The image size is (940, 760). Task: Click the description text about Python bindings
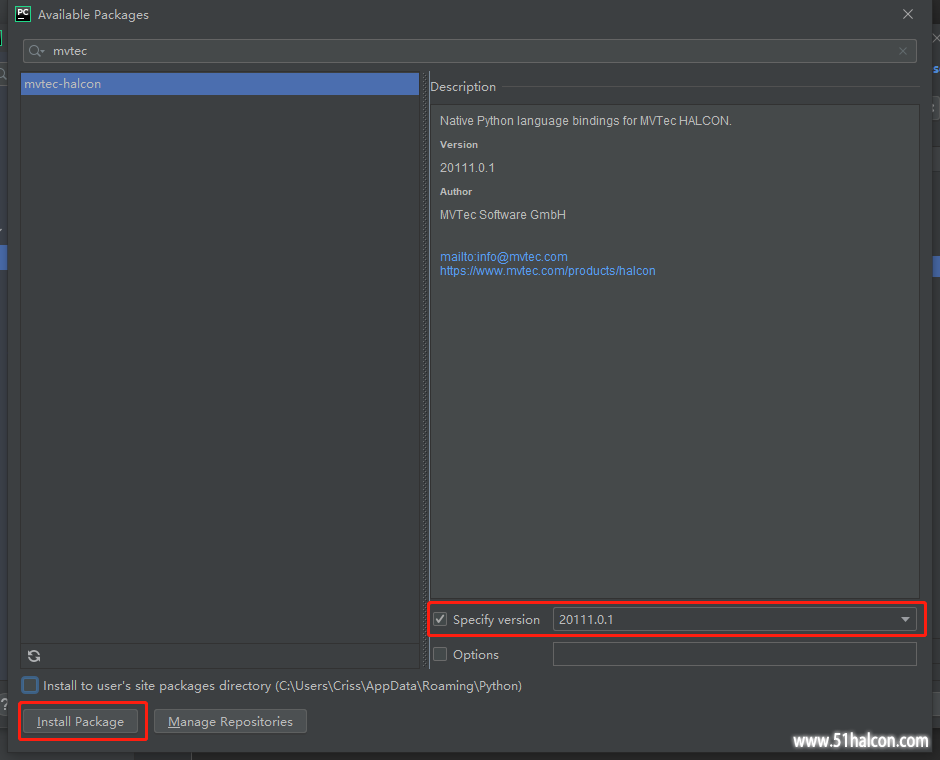[x=586, y=120]
